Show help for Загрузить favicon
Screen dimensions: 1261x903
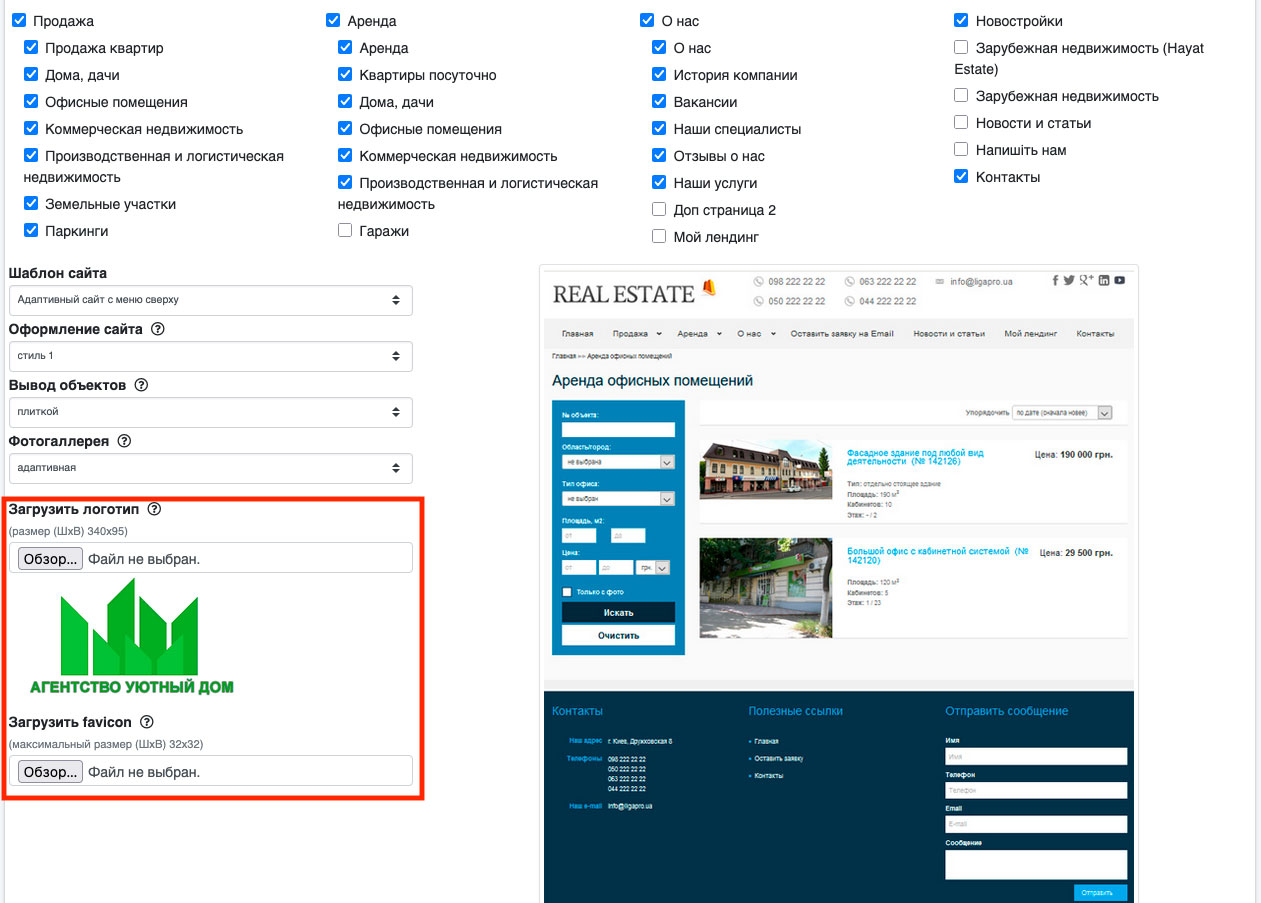coord(147,722)
